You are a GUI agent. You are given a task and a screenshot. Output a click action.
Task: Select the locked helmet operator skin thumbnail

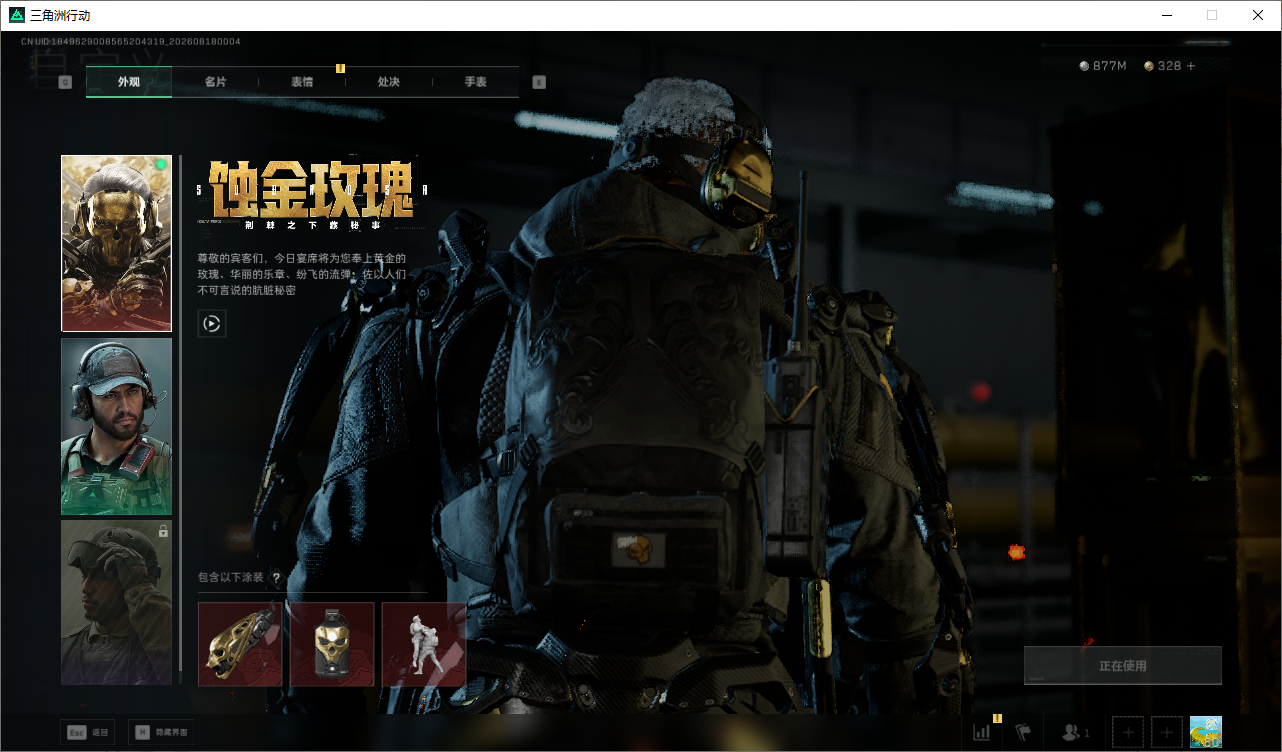117,602
